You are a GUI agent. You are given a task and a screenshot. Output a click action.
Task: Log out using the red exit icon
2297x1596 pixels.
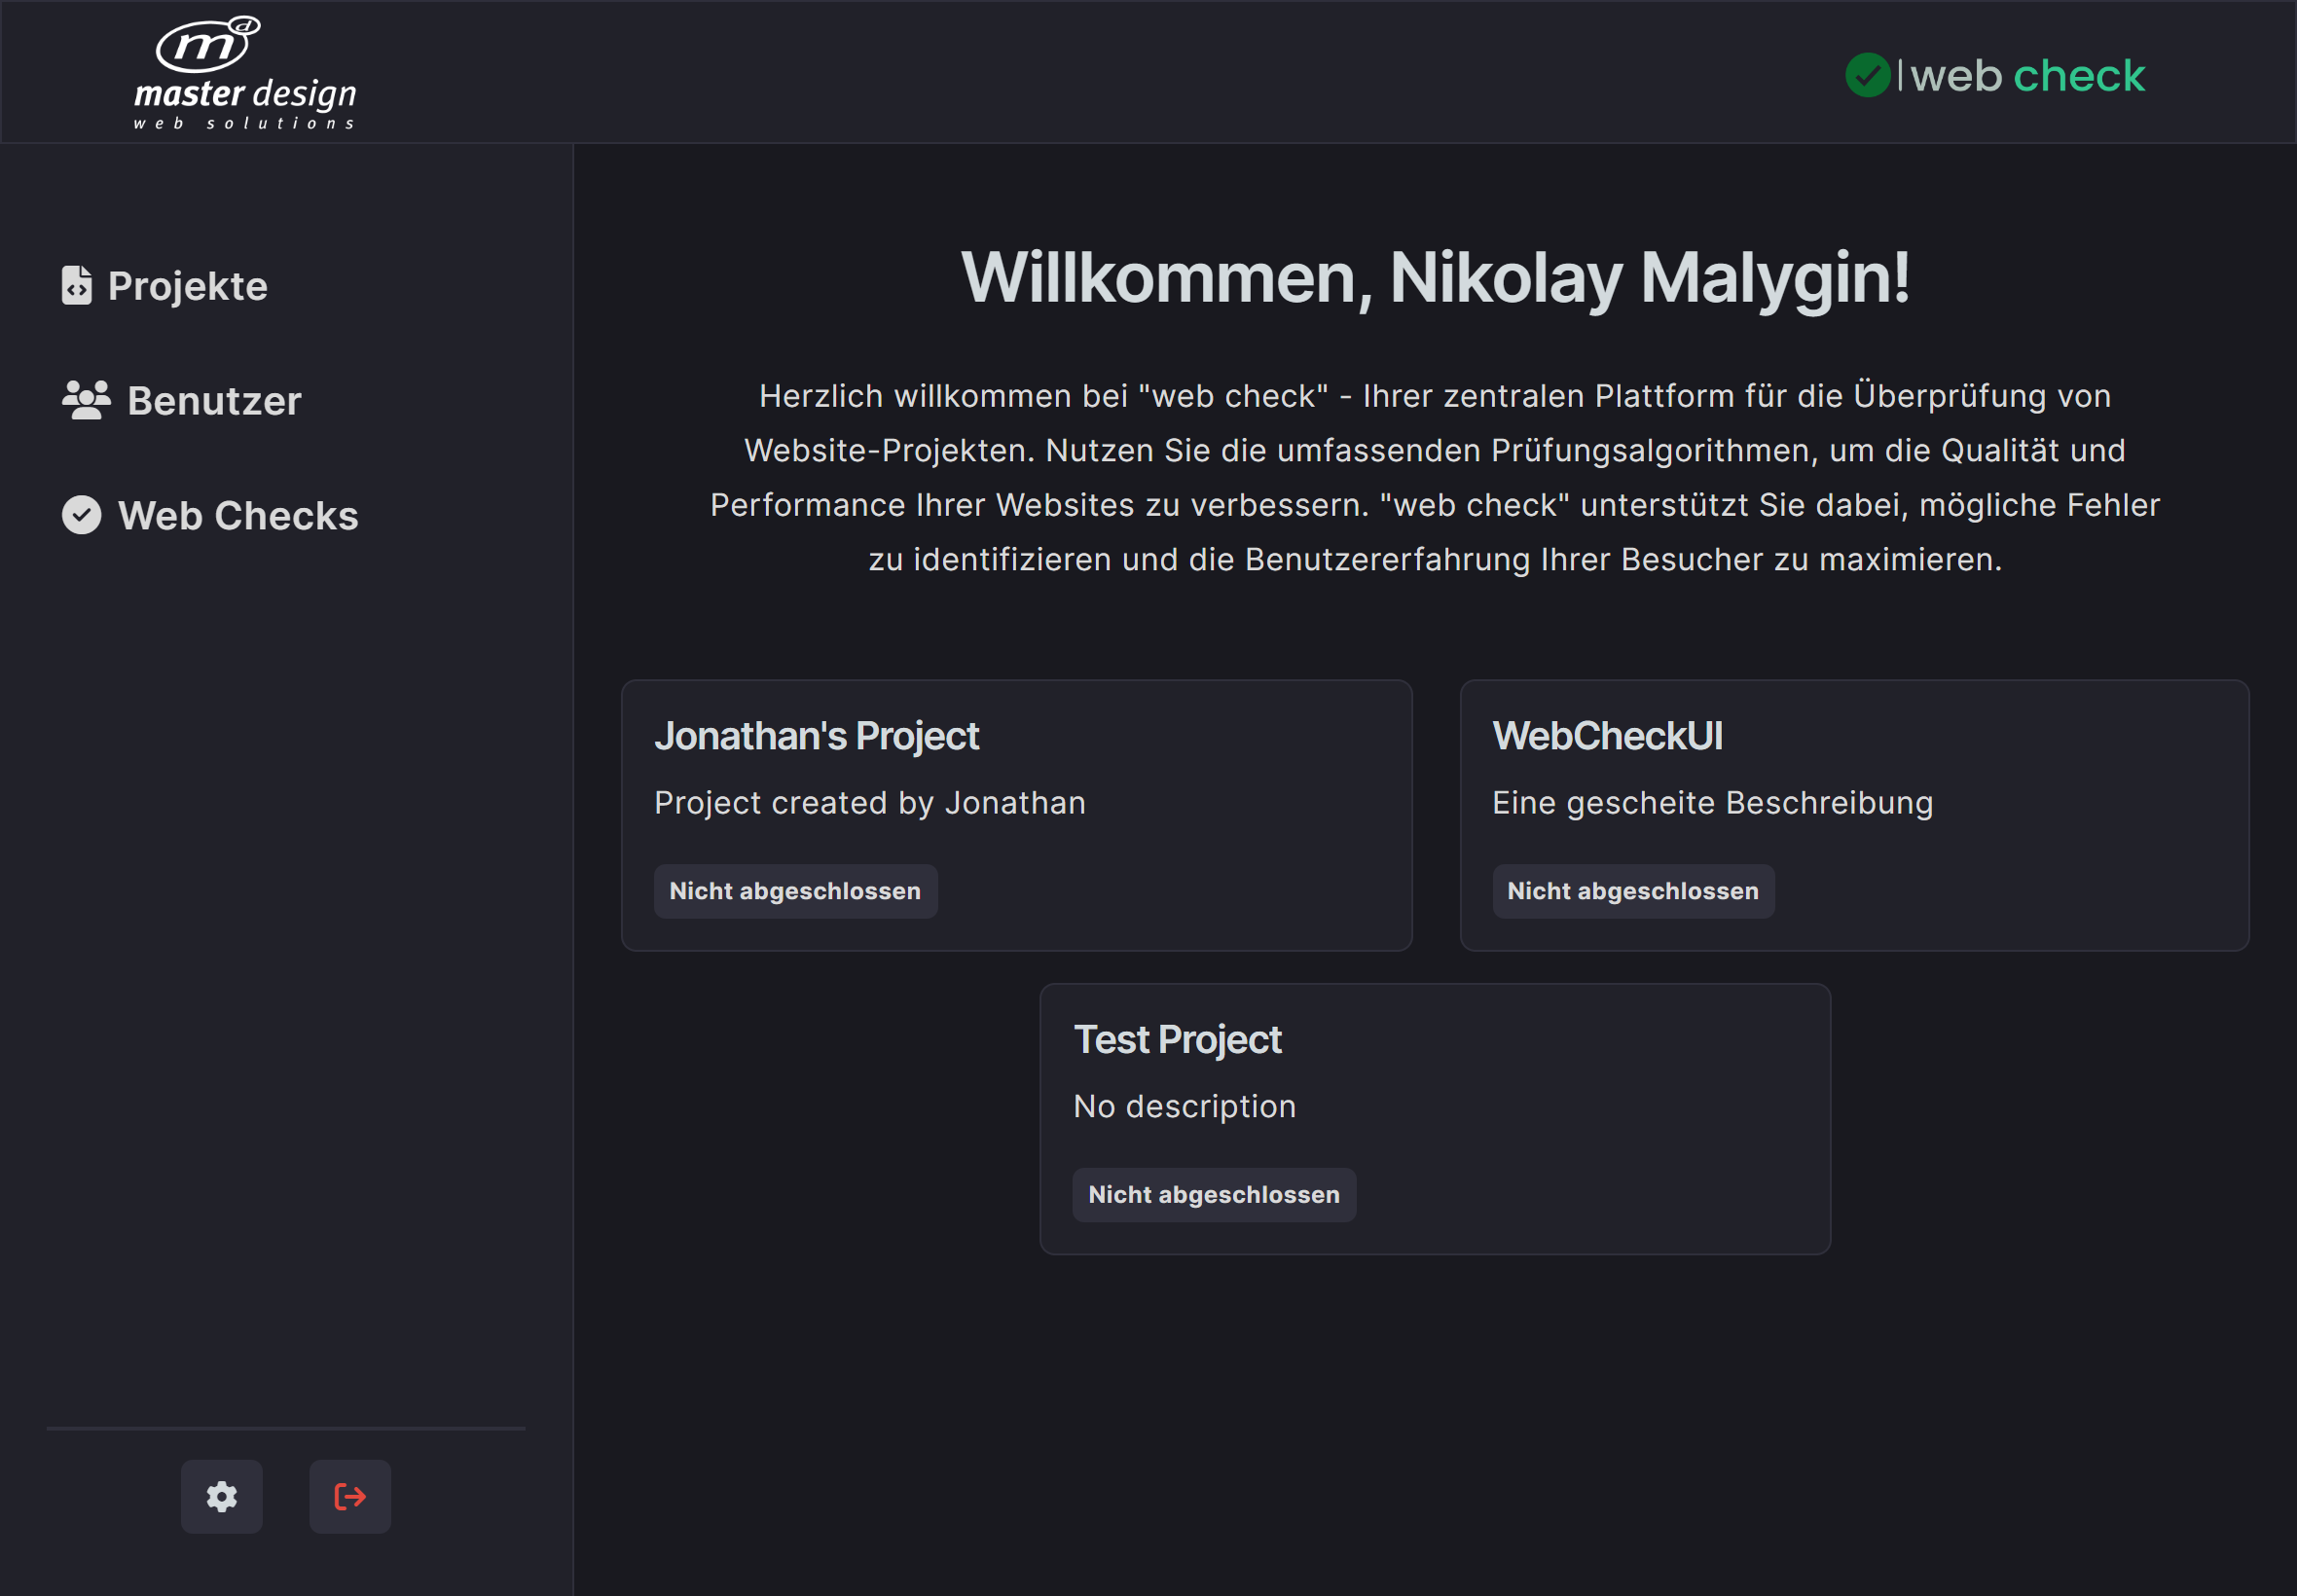click(349, 1496)
